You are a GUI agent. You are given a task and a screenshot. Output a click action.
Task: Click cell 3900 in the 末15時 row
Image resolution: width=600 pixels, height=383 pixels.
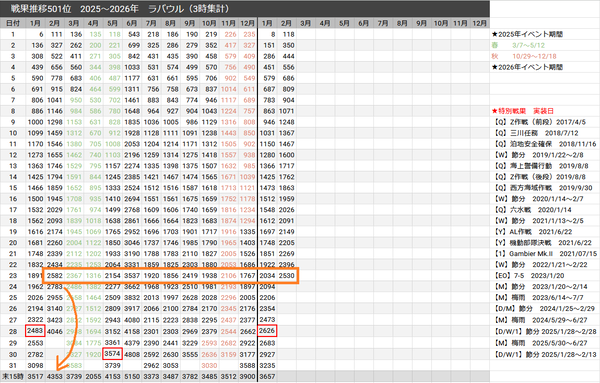(248, 376)
